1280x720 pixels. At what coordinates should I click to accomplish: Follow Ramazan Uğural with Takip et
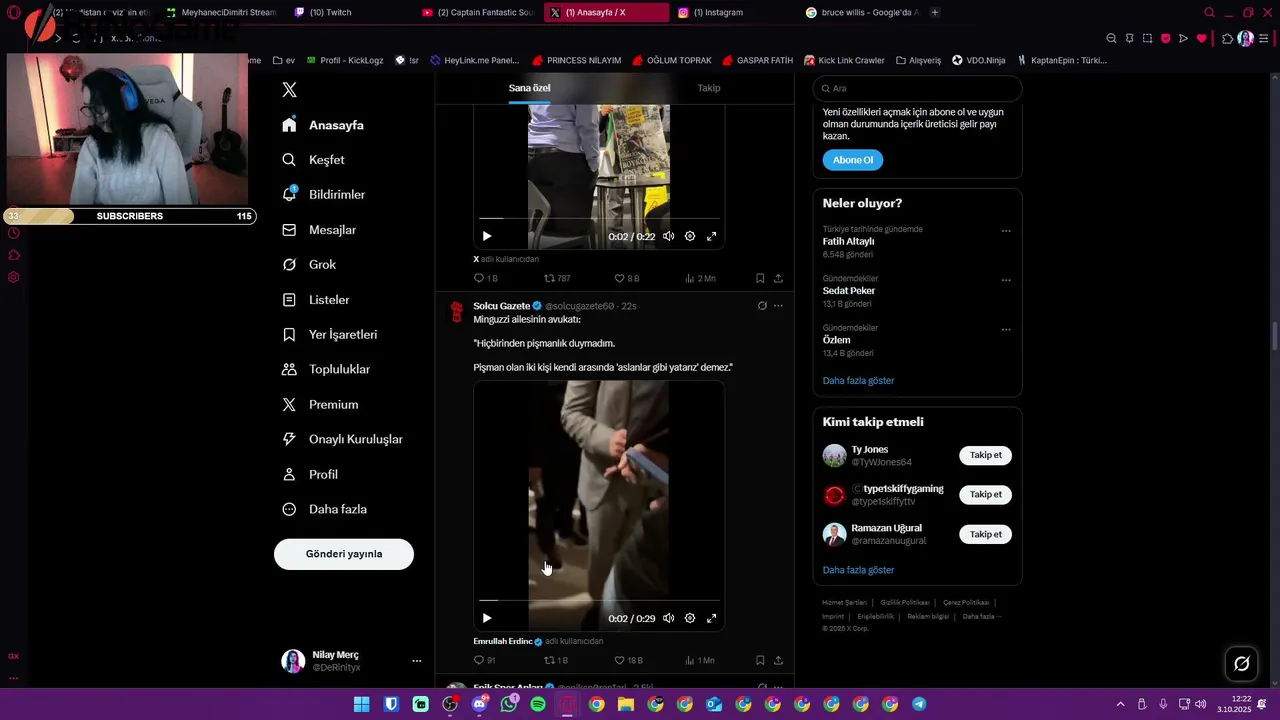(985, 534)
